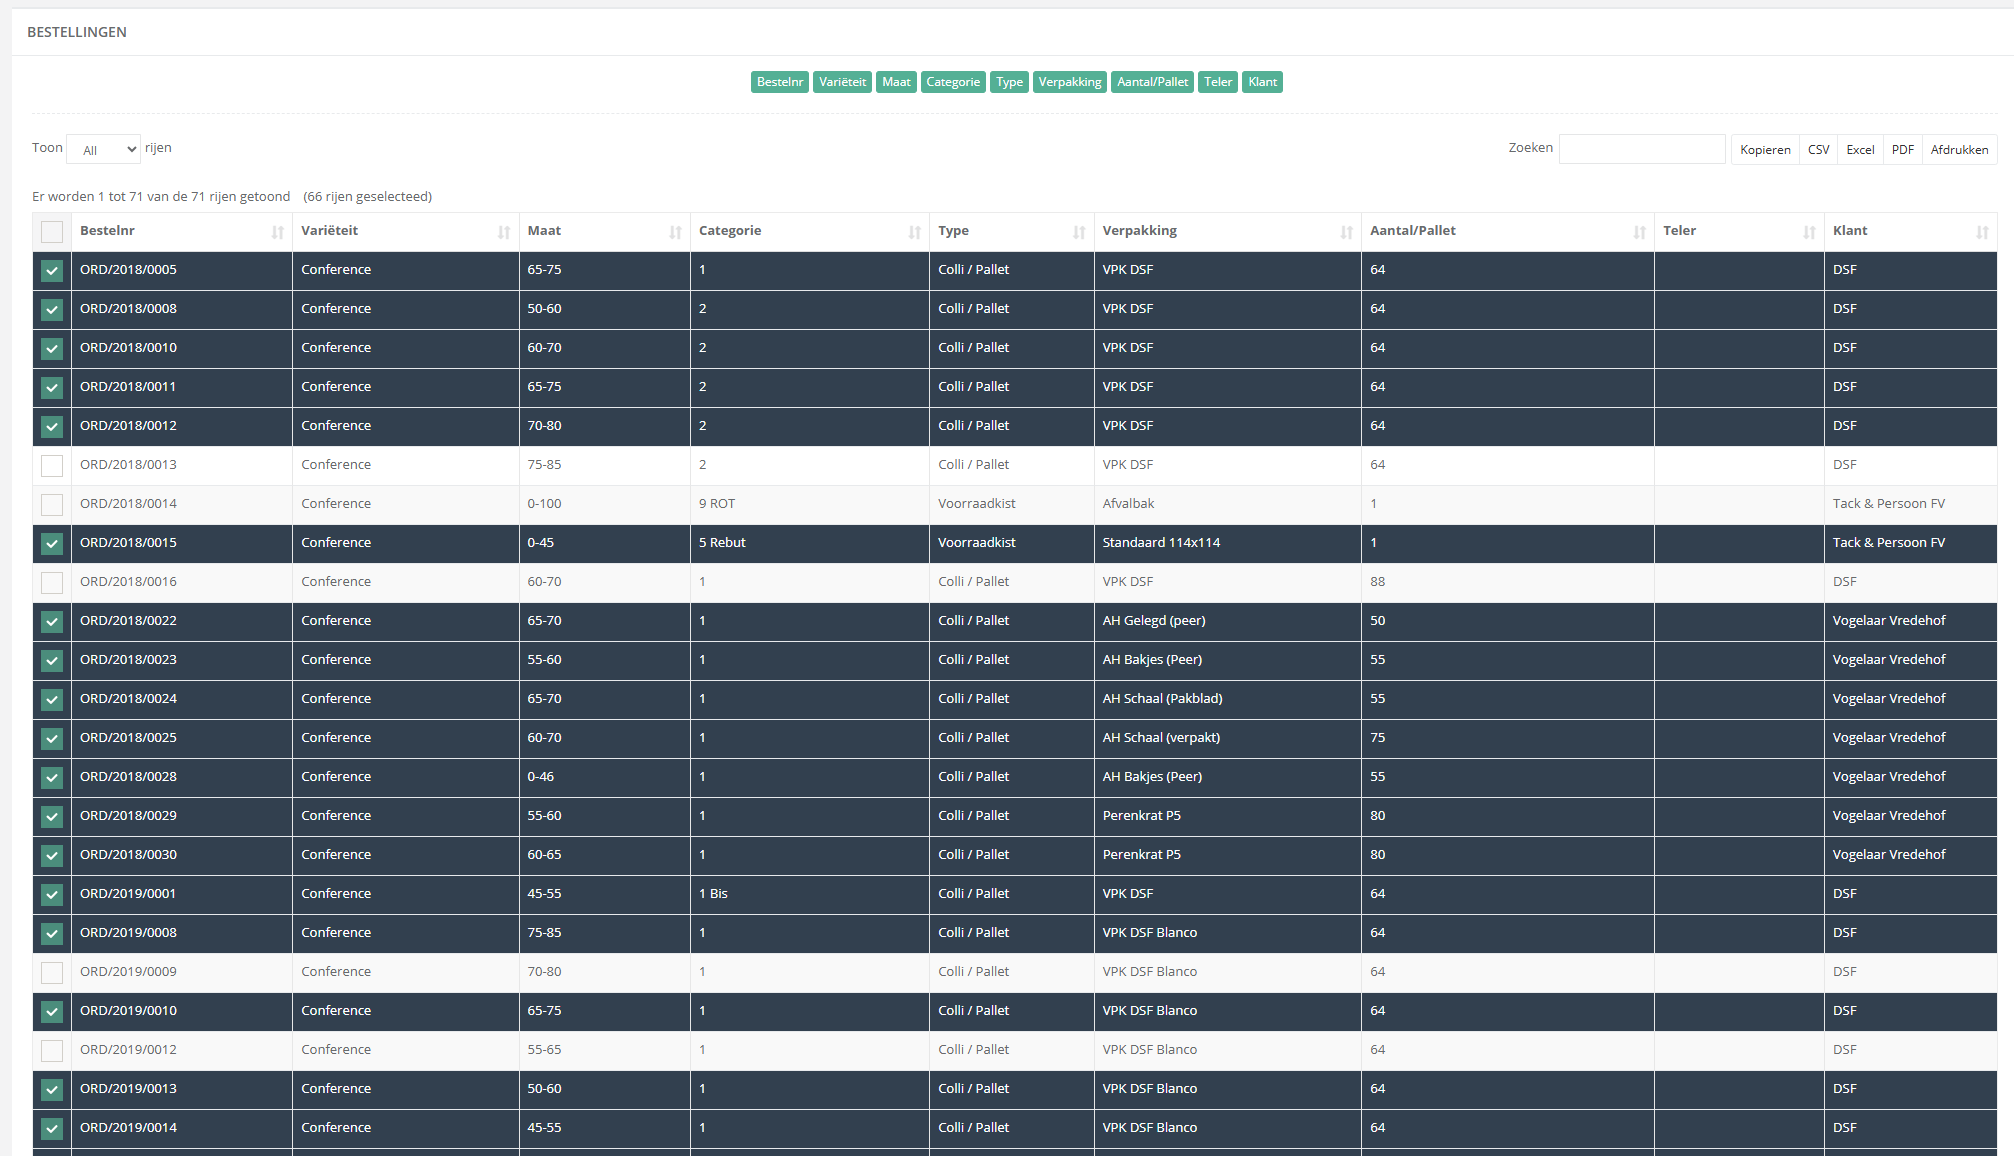Sort by Variëteit column sort icon

click(504, 232)
